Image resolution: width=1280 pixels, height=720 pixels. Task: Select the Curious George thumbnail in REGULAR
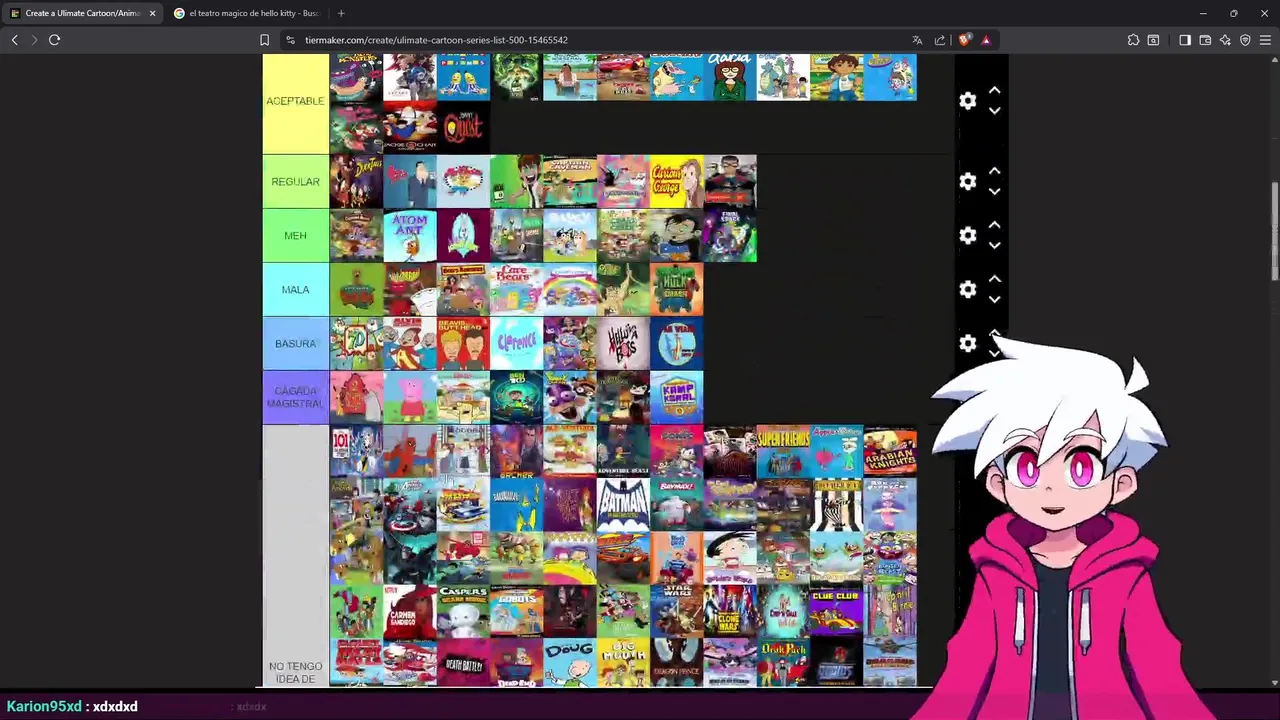pyautogui.click(x=677, y=182)
